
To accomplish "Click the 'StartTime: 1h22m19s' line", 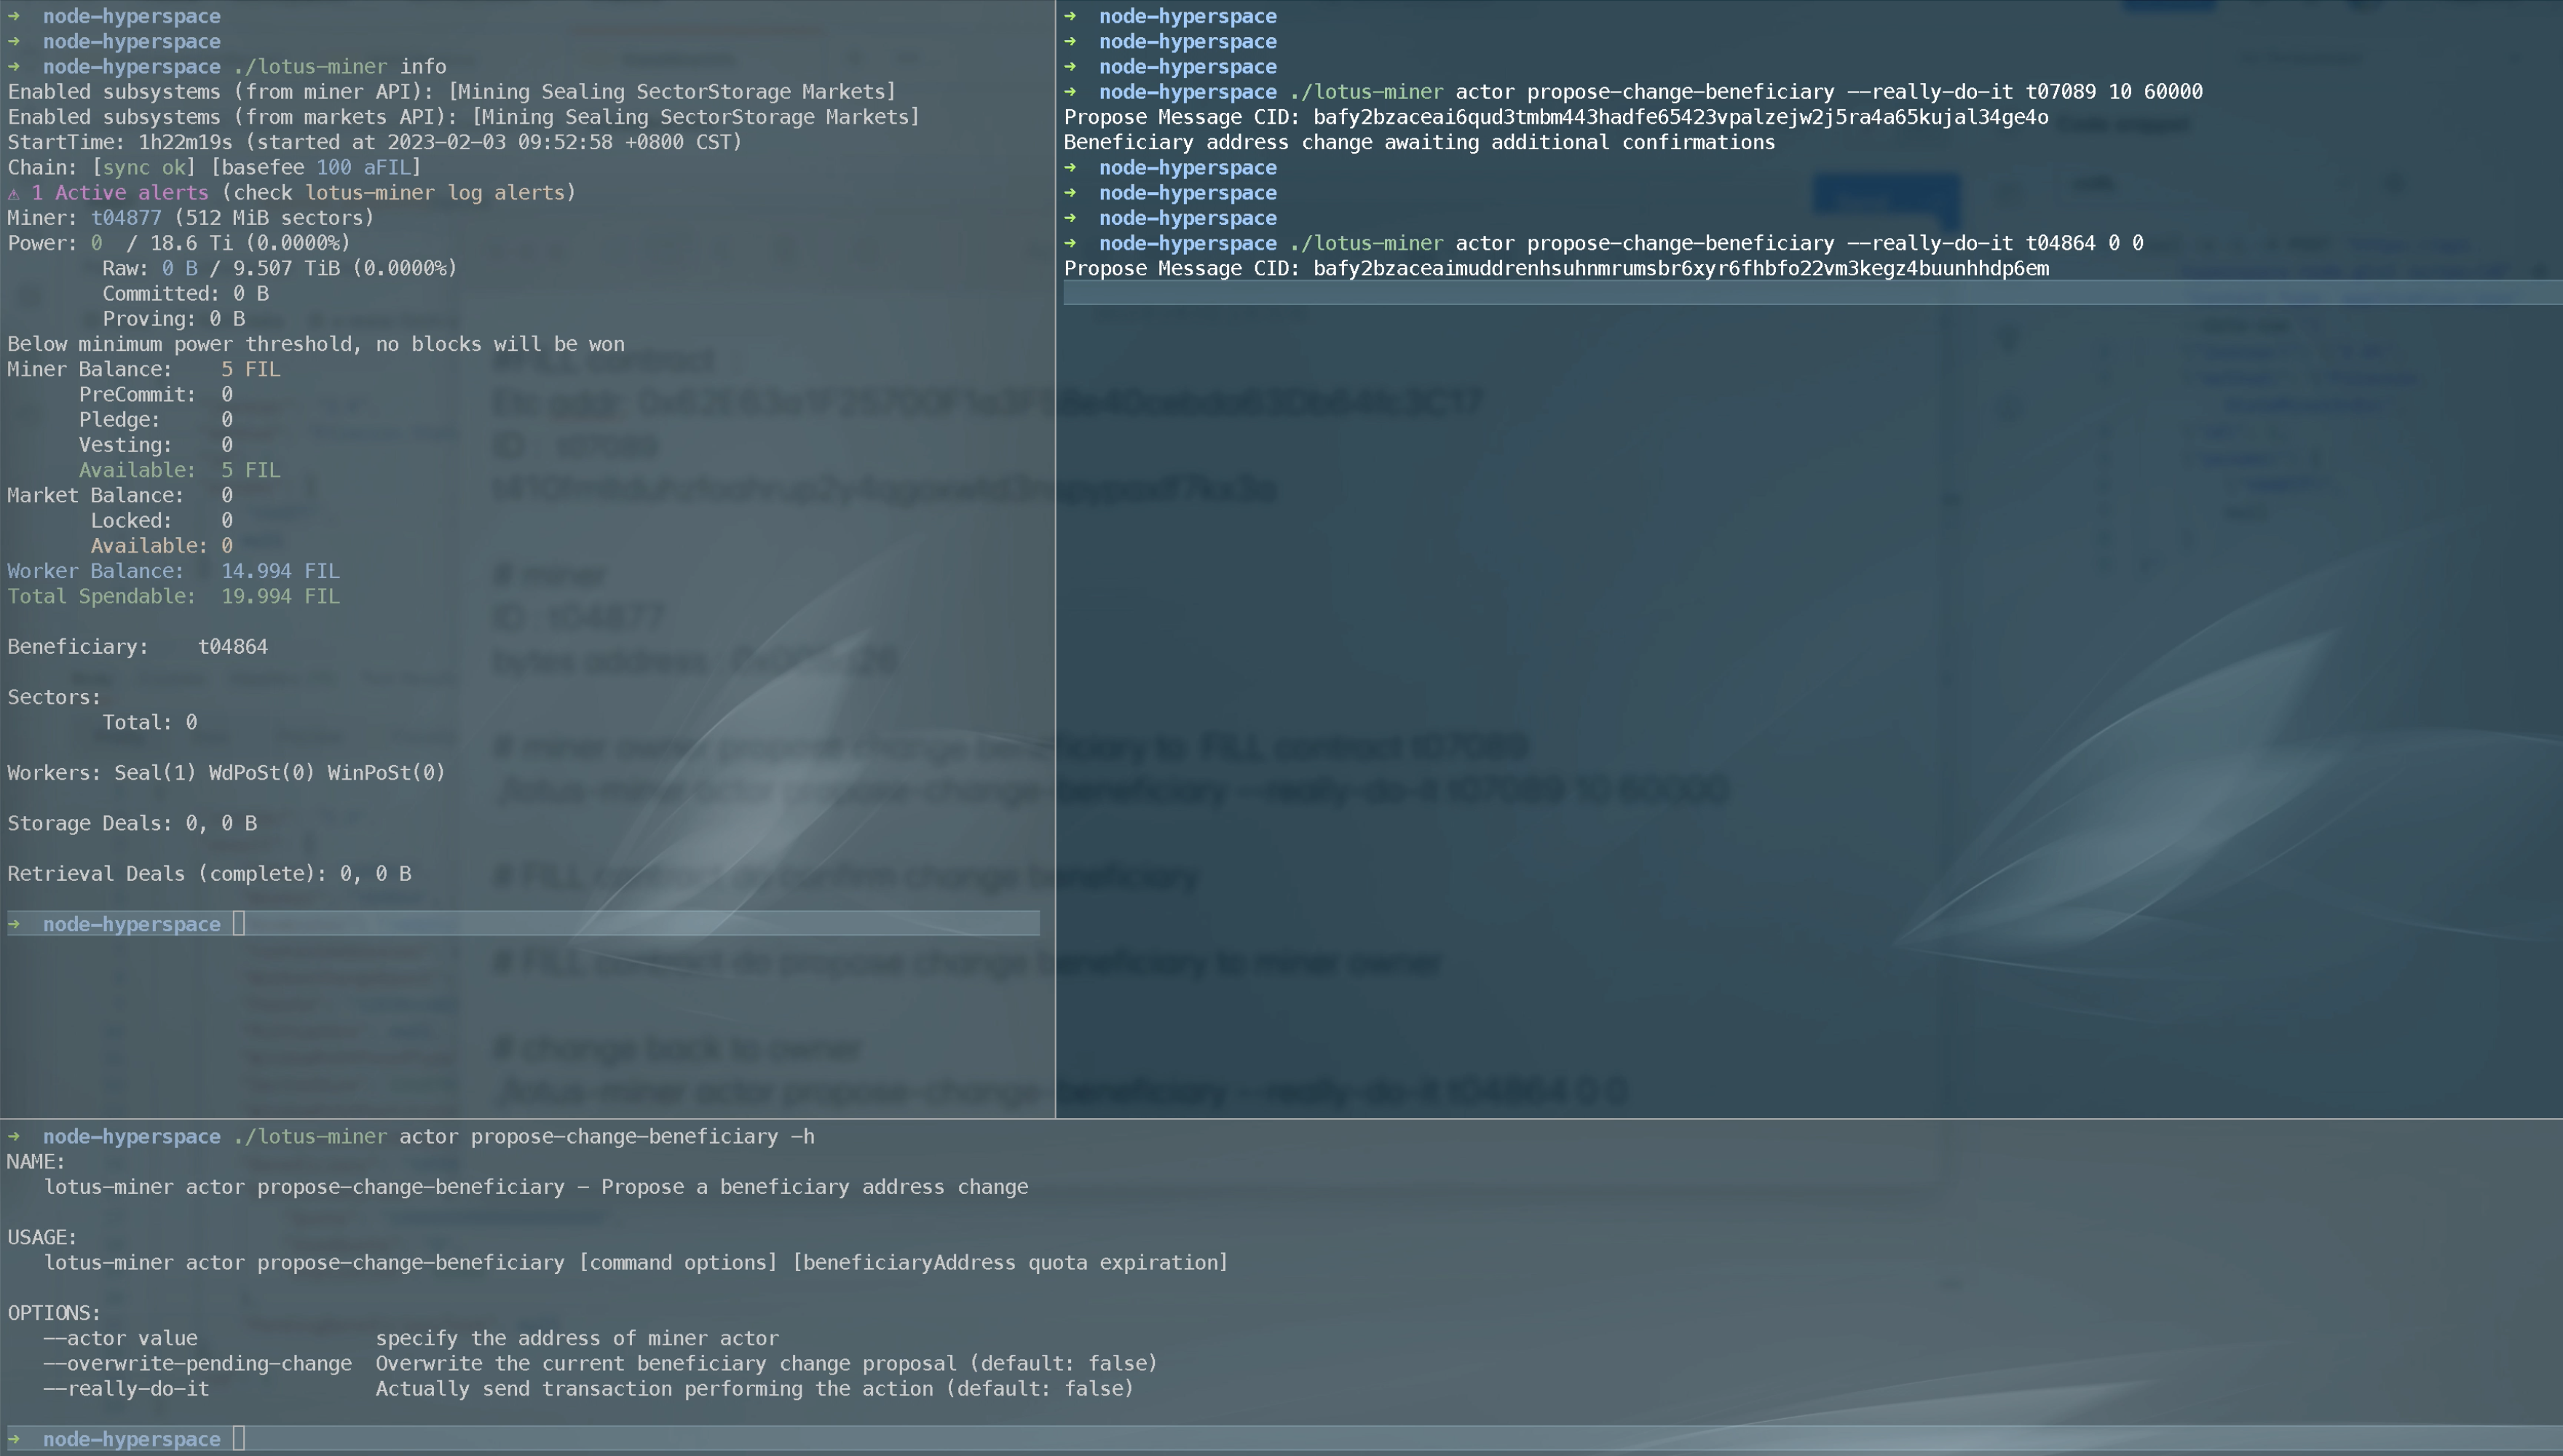I will 375,142.
